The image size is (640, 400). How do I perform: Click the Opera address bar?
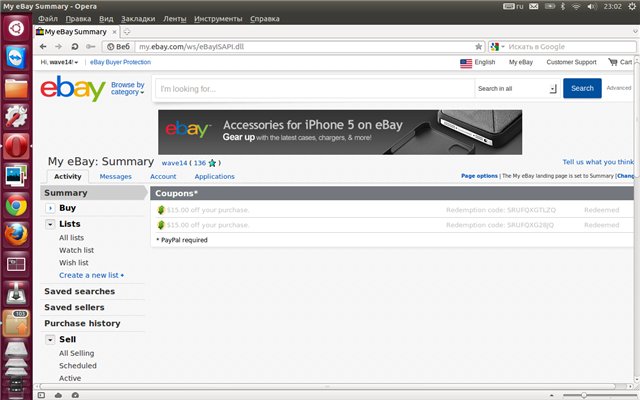tap(304, 47)
